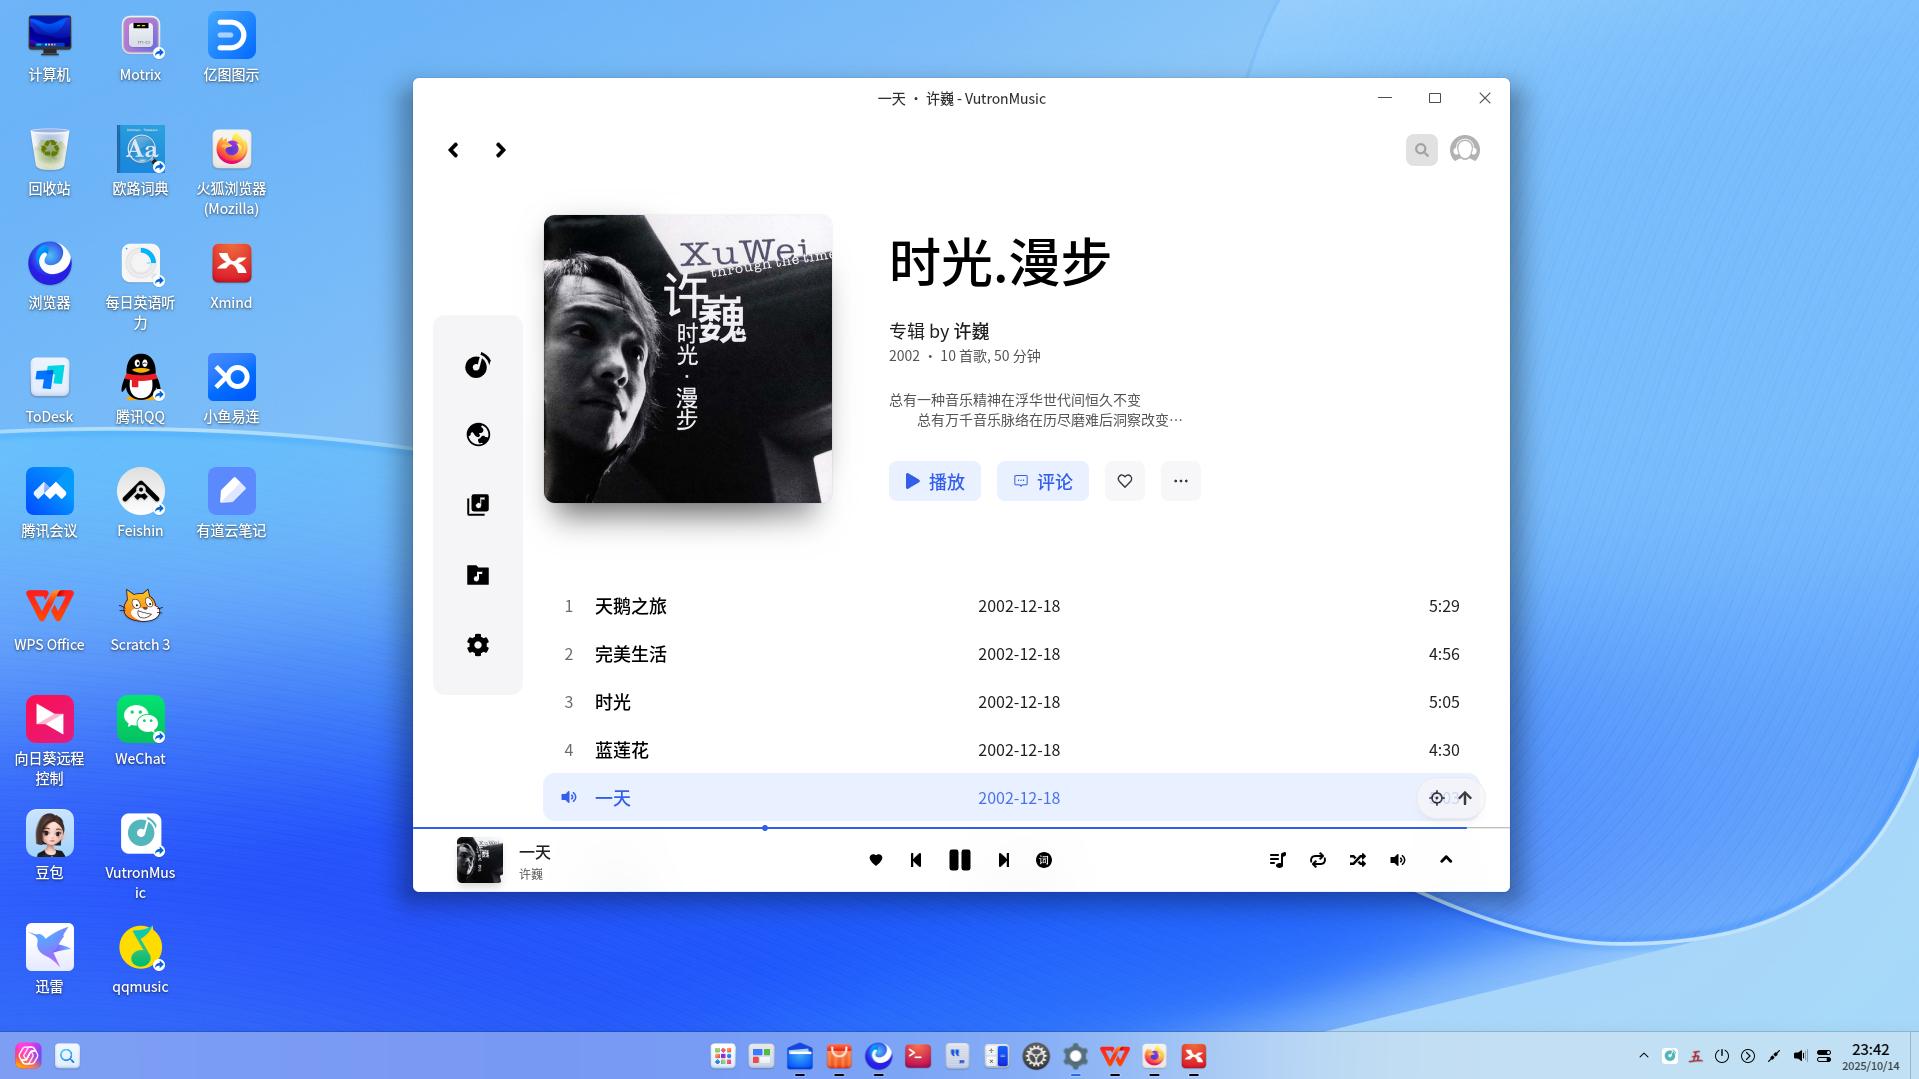Open artist 许巍 in player bar

531,875
